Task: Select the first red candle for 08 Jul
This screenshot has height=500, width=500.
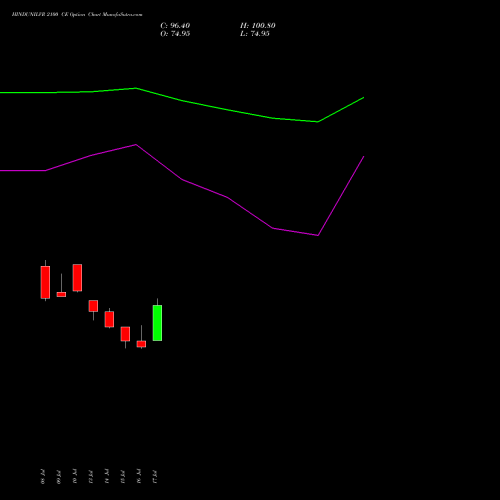Action: (x=45, y=282)
